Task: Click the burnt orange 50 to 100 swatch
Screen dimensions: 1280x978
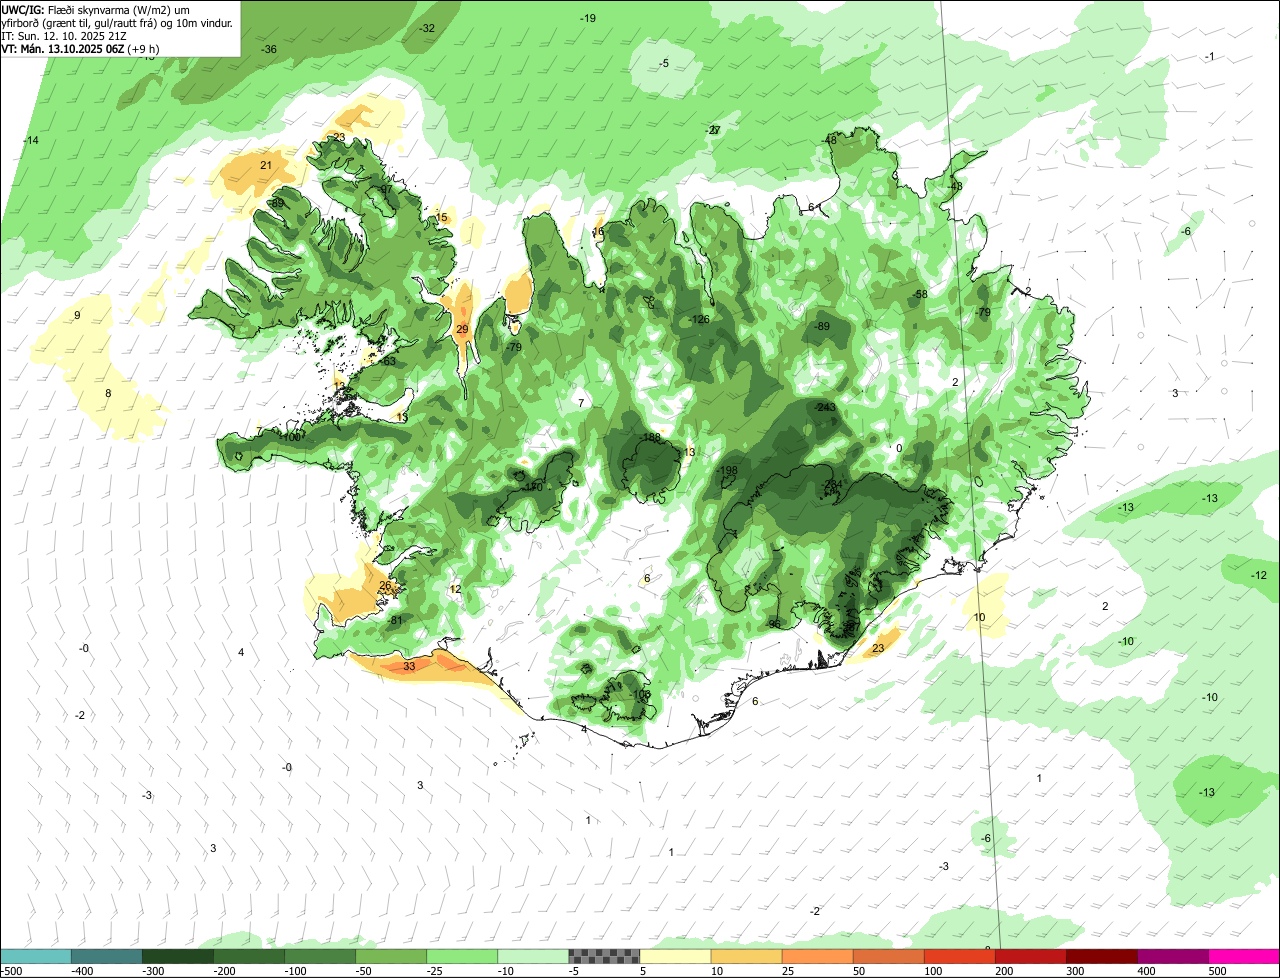Action: (889, 956)
